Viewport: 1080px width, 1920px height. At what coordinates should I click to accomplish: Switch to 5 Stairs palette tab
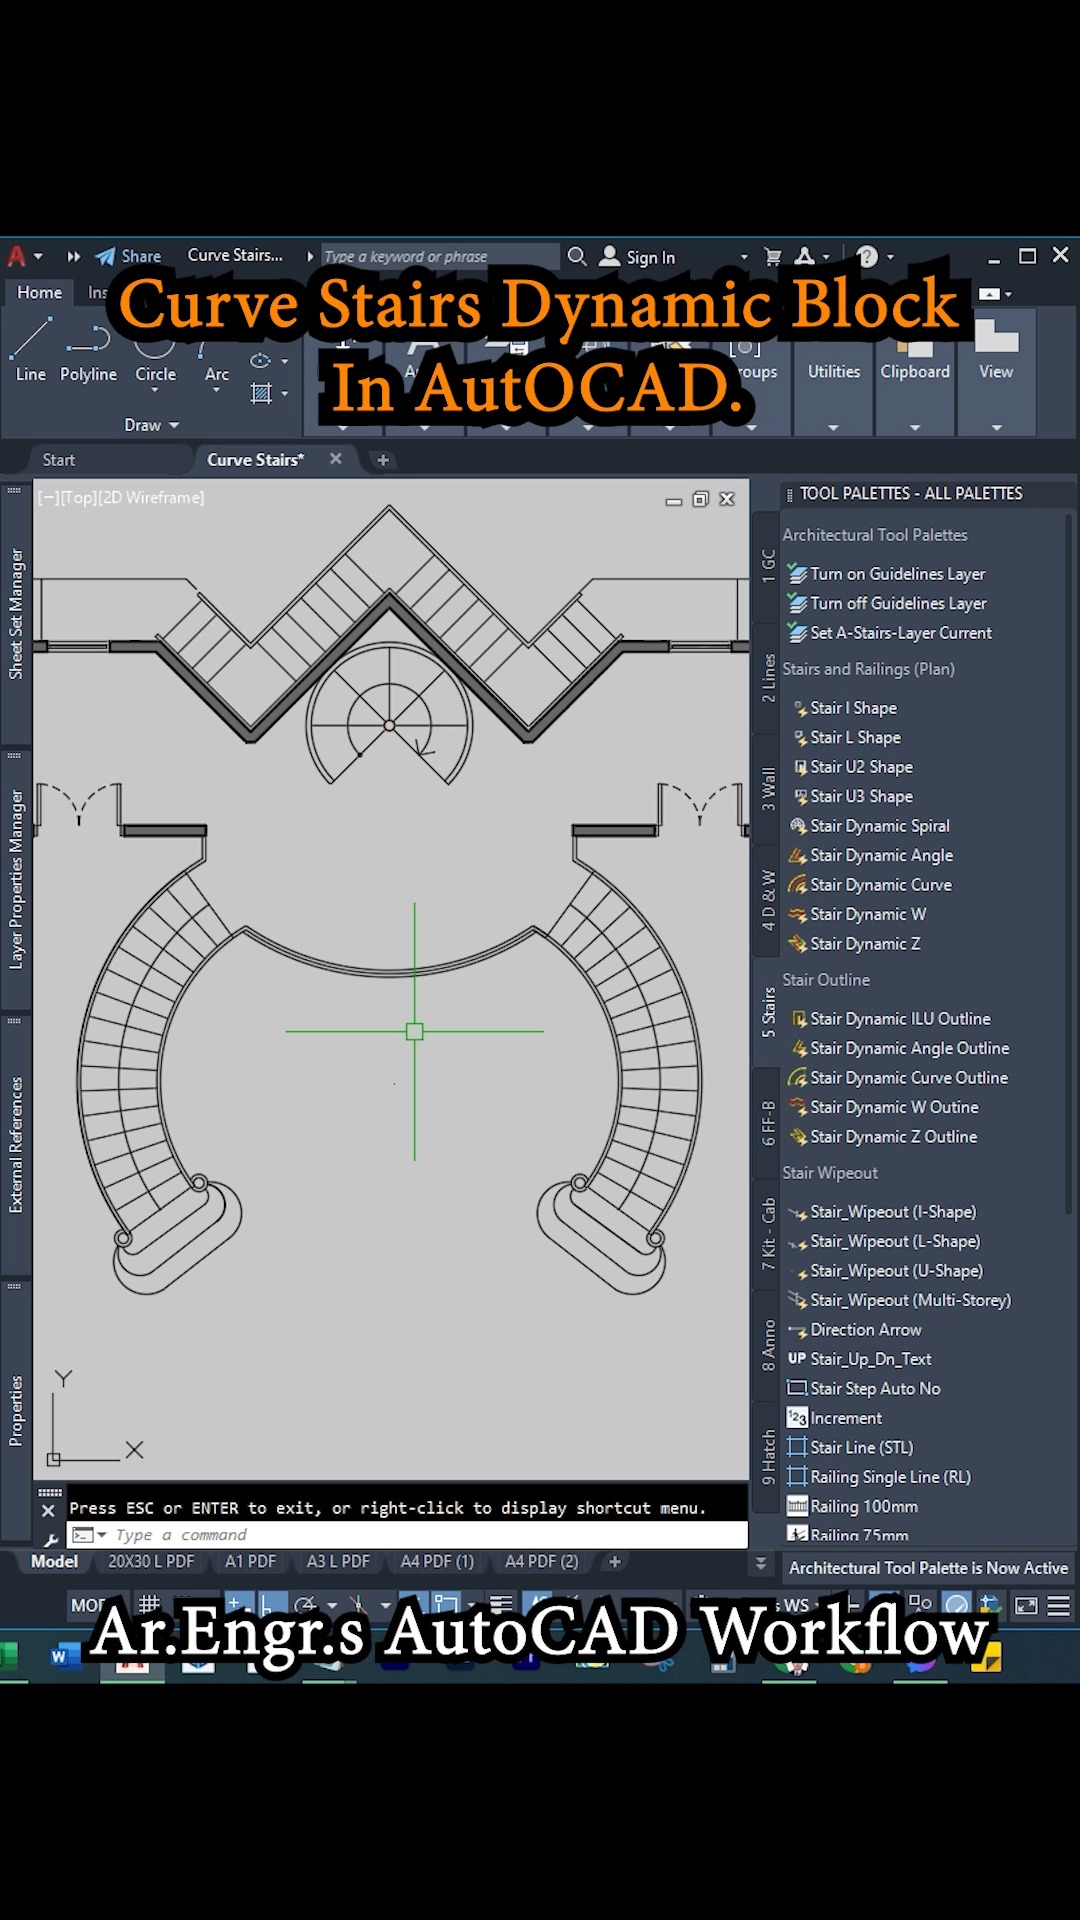(768, 1011)
